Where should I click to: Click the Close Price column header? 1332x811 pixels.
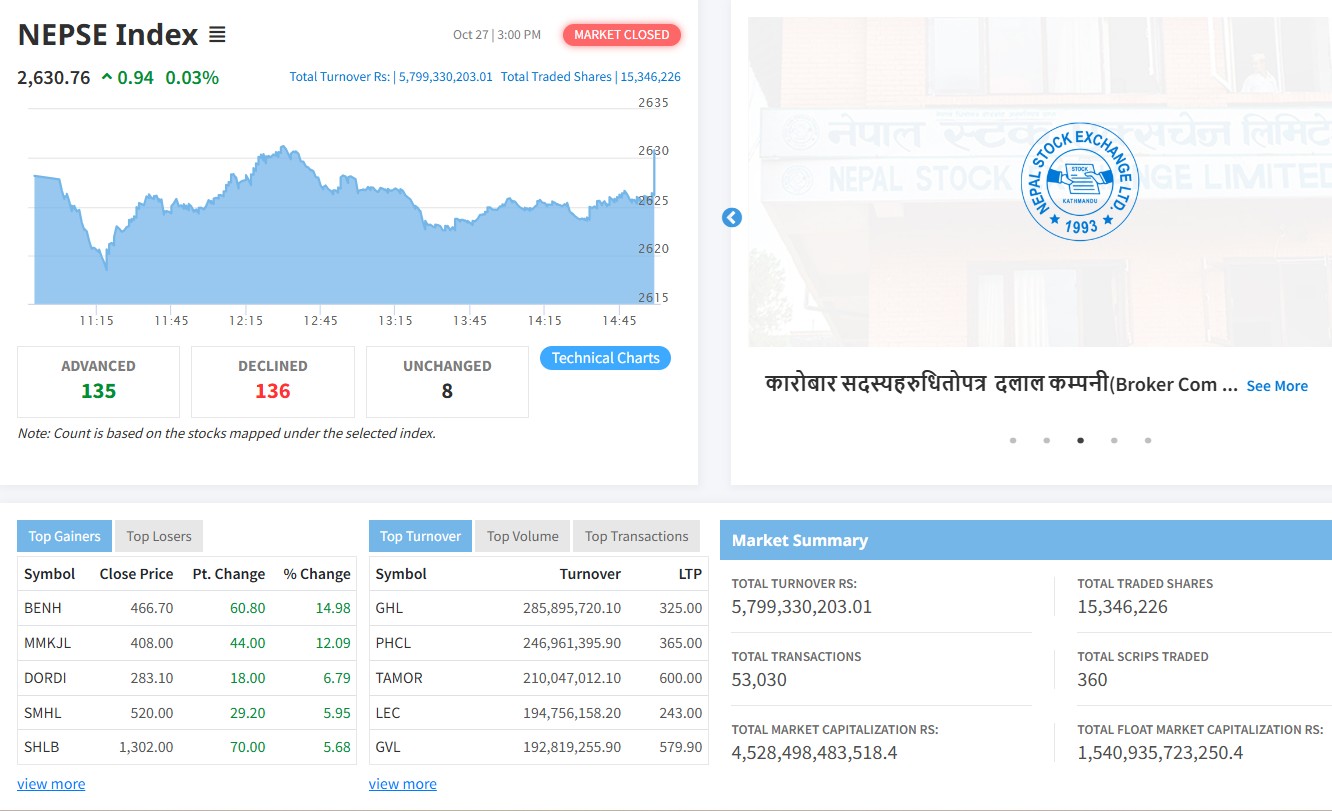[x=136, y=574]
